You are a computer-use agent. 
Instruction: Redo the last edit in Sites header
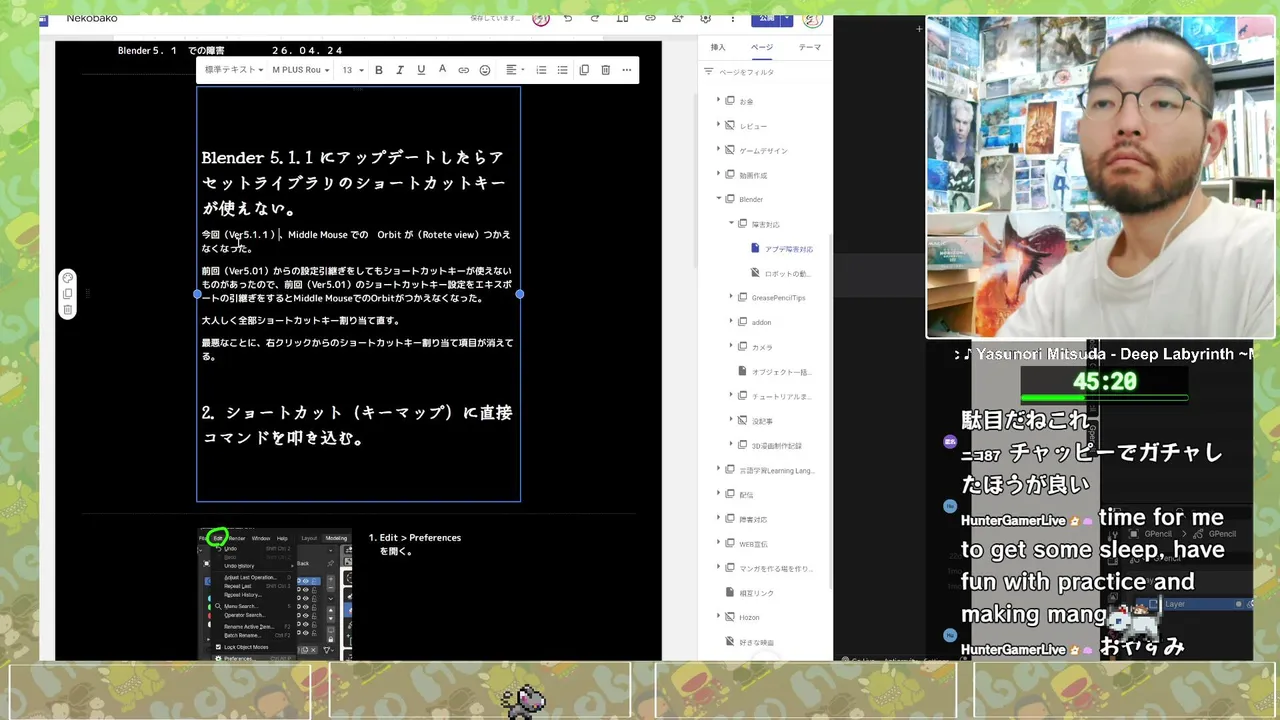click(x=595, y=18)
